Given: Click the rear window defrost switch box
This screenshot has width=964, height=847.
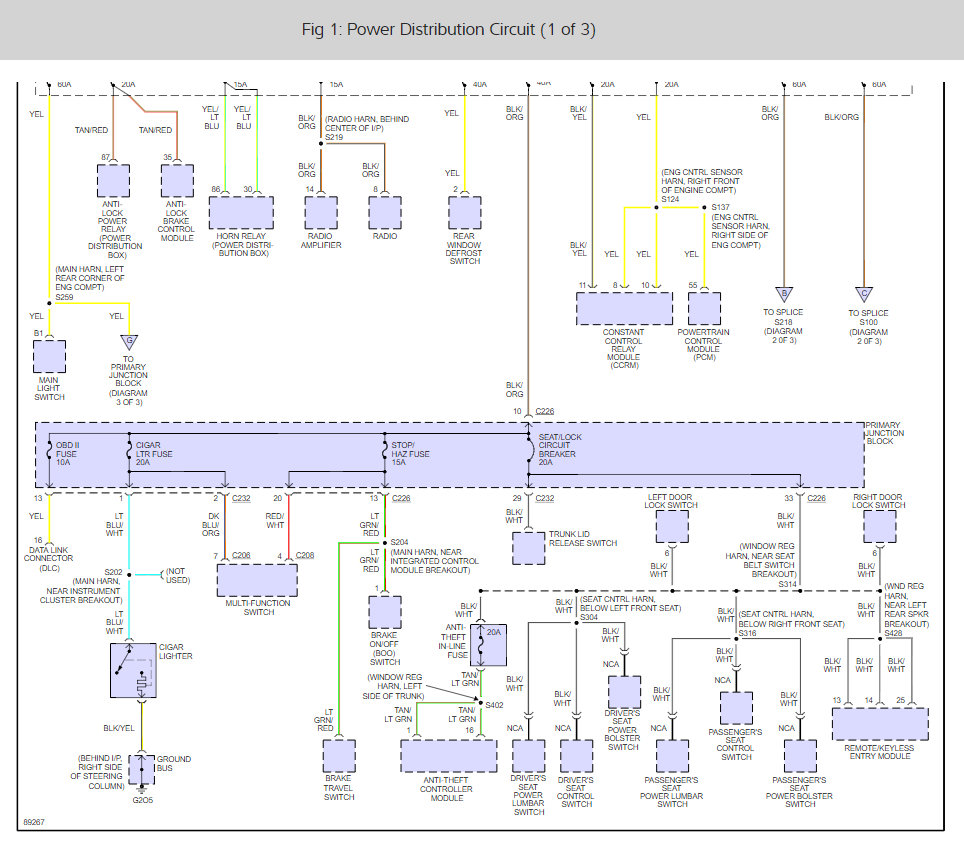Looking at the screenshot, I should (x=465, y=213).
